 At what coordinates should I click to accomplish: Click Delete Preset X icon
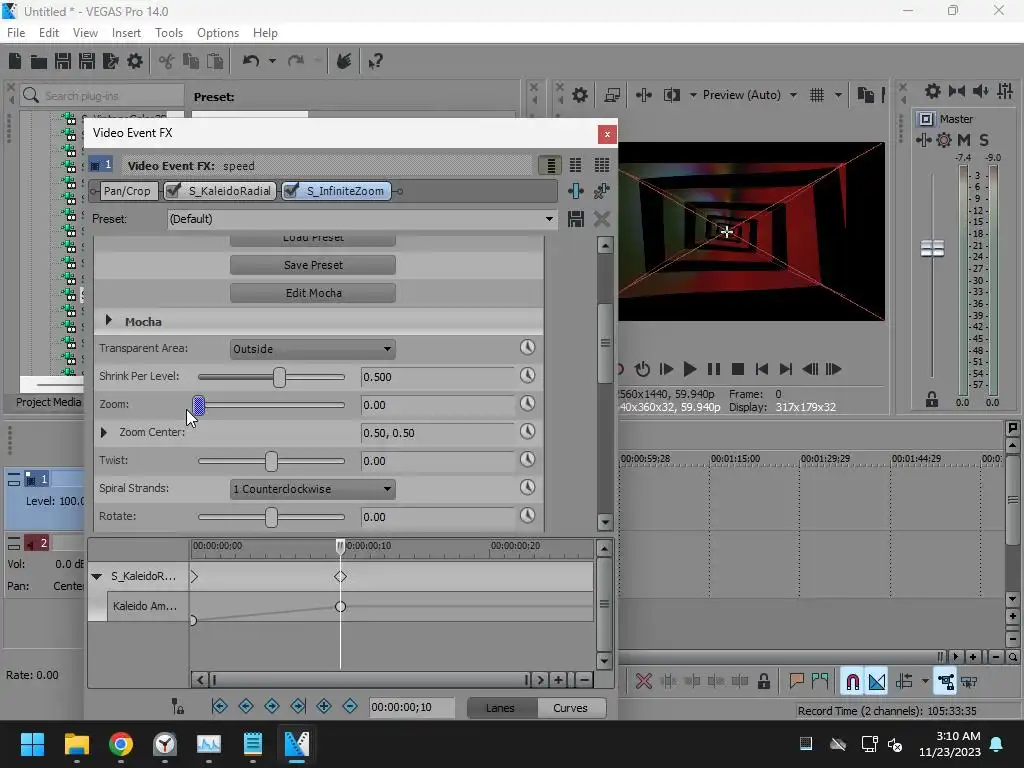click(x=601, y=219)
